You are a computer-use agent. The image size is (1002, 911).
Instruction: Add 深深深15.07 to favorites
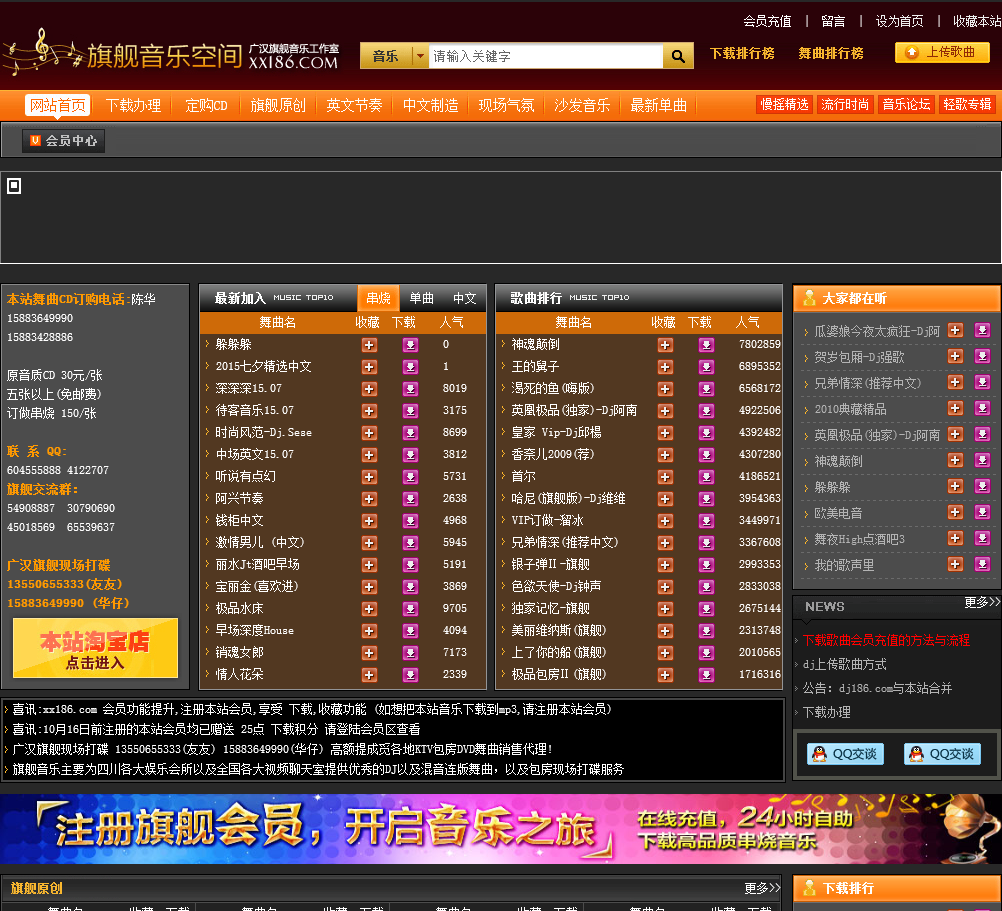369,389
